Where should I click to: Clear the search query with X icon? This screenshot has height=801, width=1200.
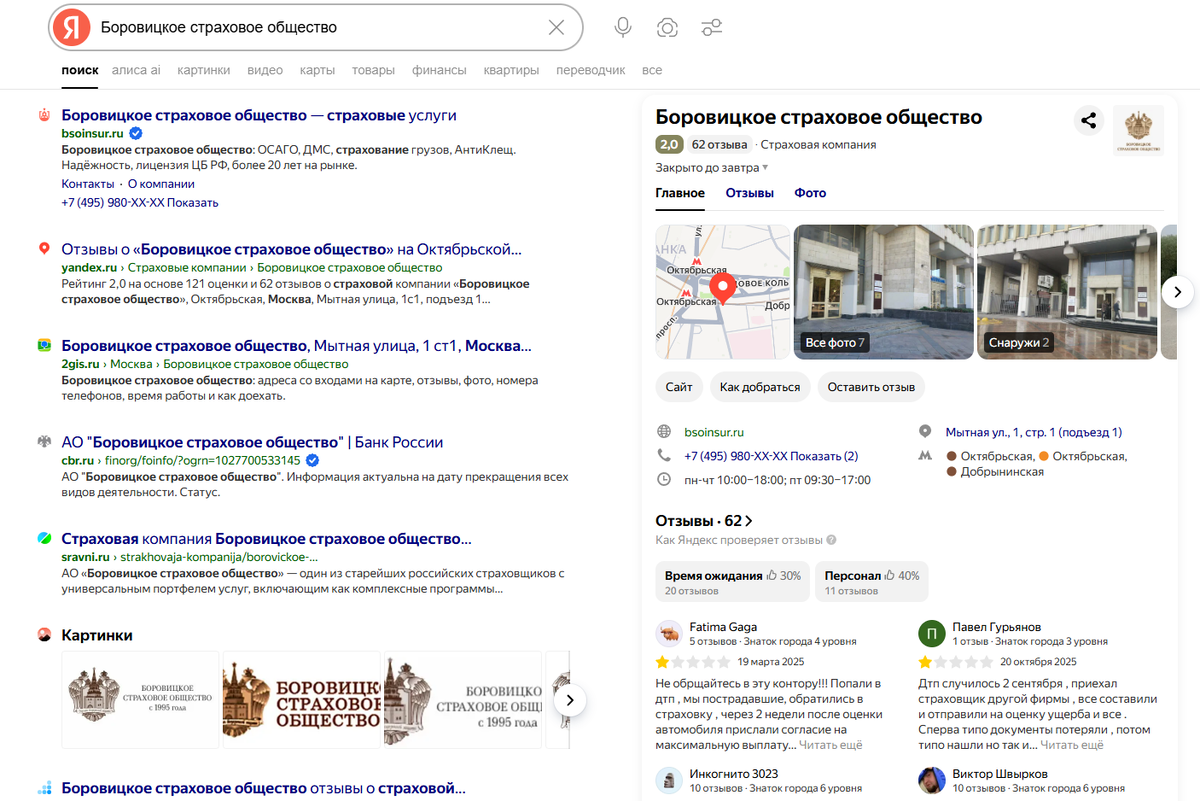pos(557,28)
